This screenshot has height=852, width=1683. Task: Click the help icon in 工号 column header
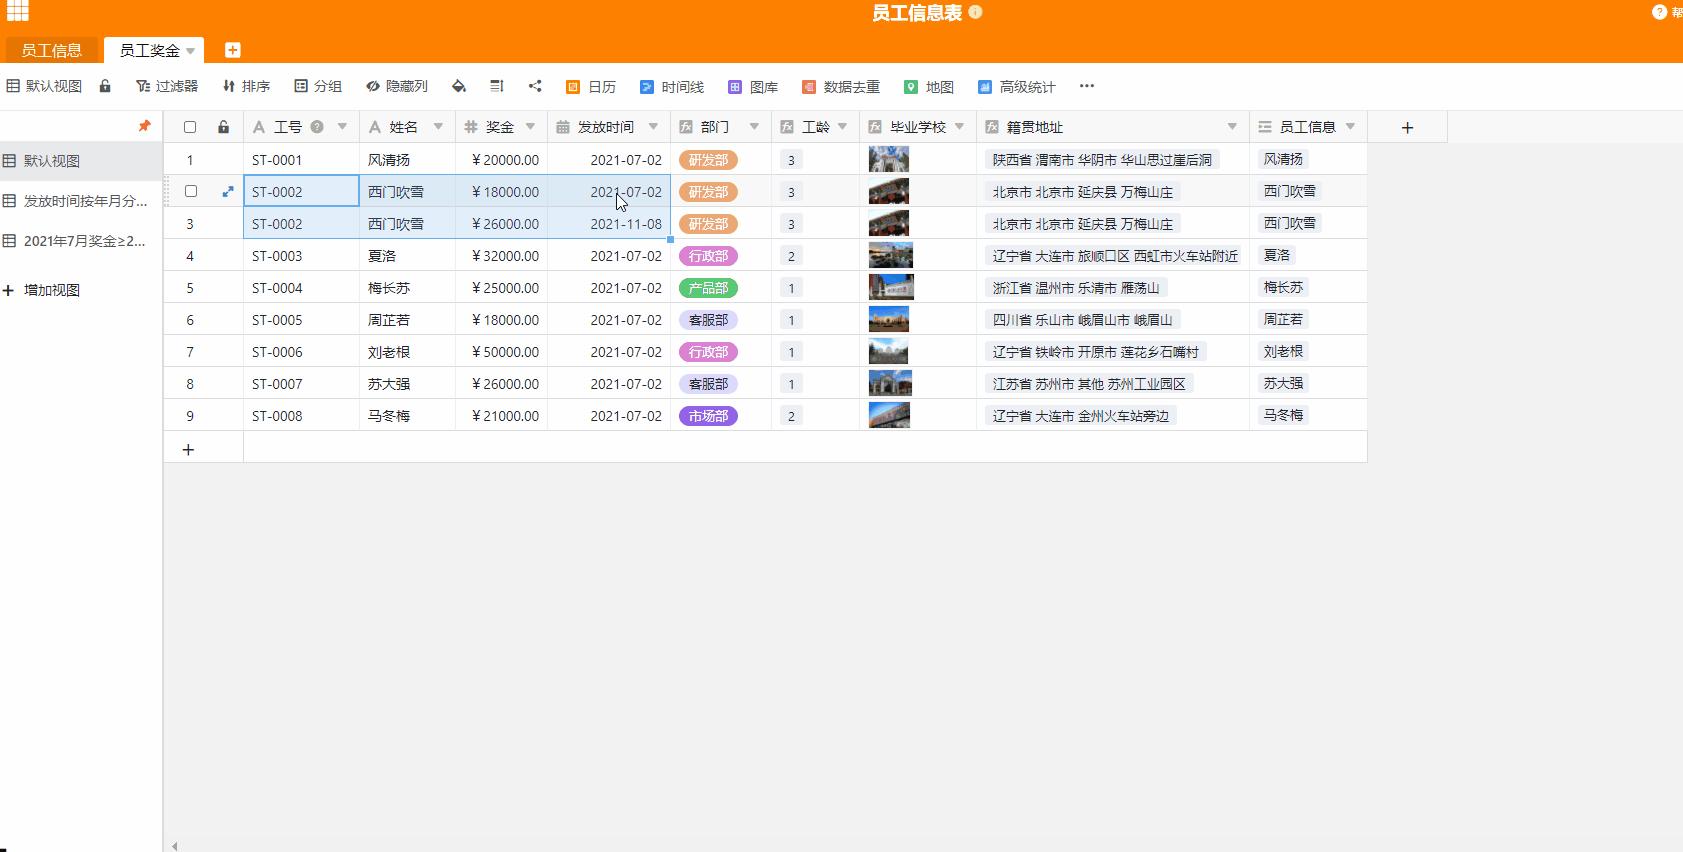317,127
